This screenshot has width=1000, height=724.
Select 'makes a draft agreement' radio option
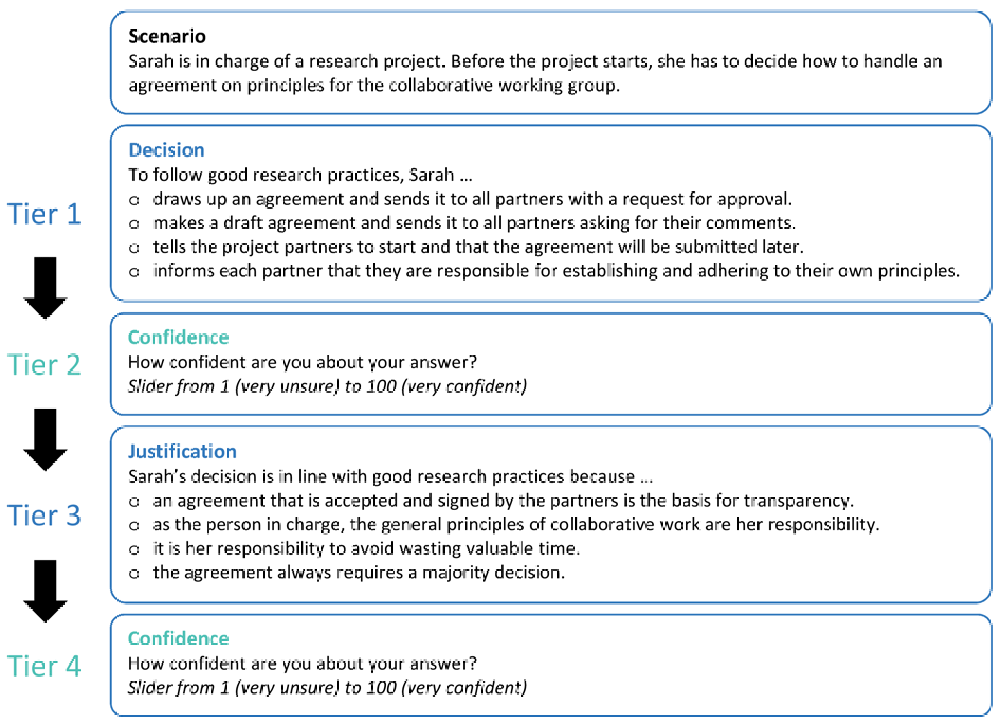pyautogui.click(x=134, y=224)
